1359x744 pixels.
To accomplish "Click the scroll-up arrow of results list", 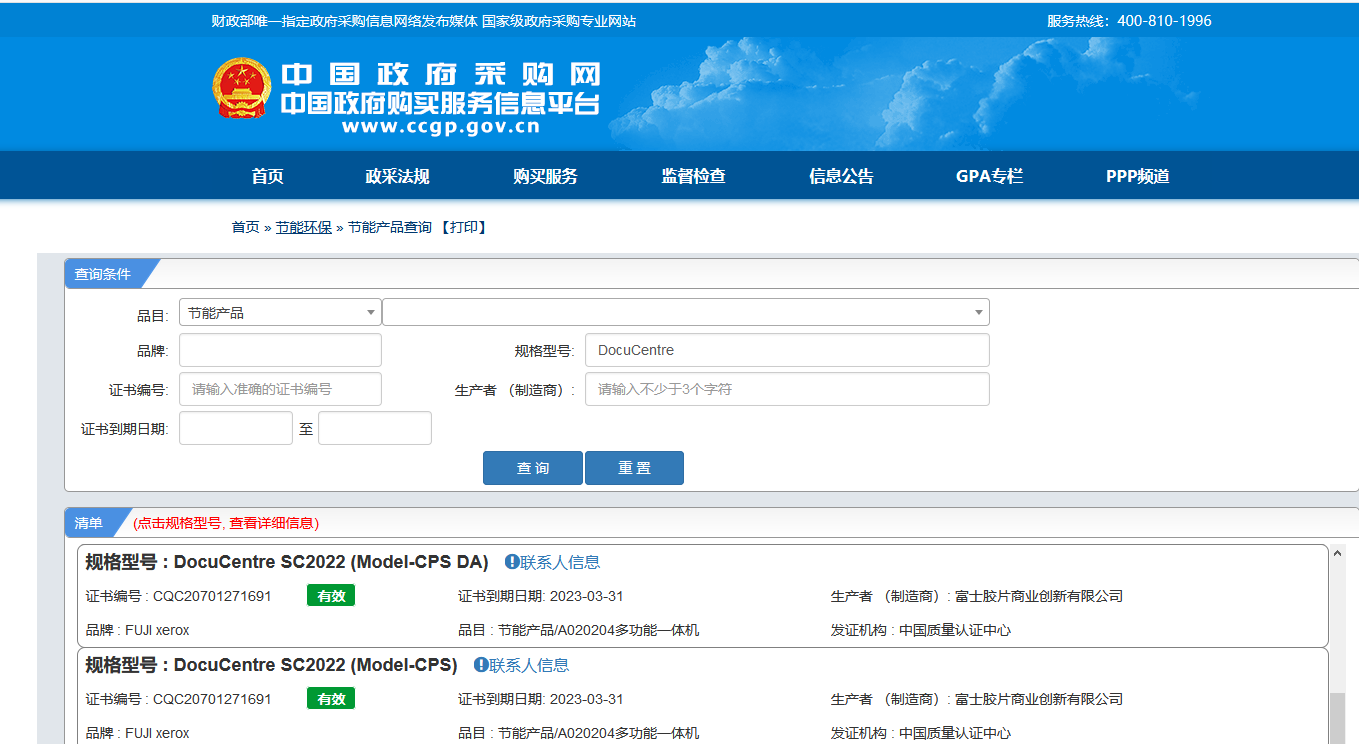I will (x=1337, y=552).
